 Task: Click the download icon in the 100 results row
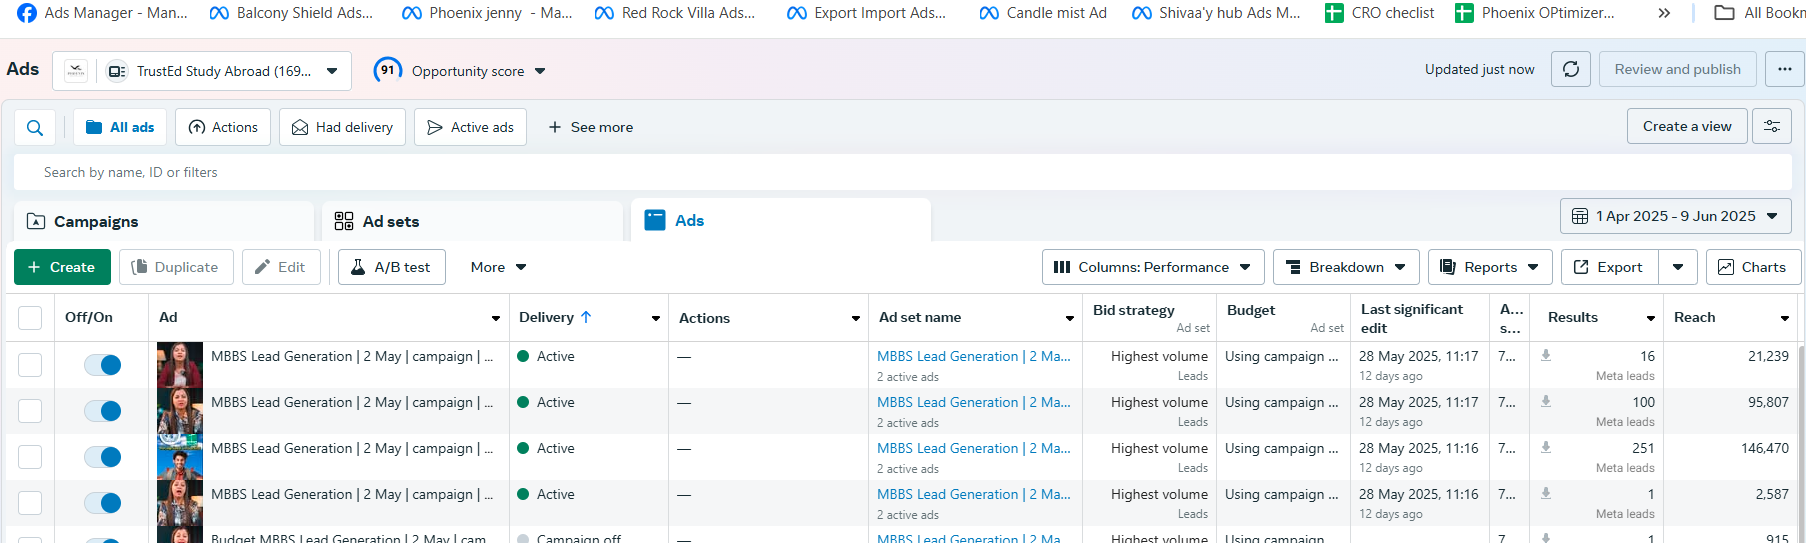tap(1546, 401)
